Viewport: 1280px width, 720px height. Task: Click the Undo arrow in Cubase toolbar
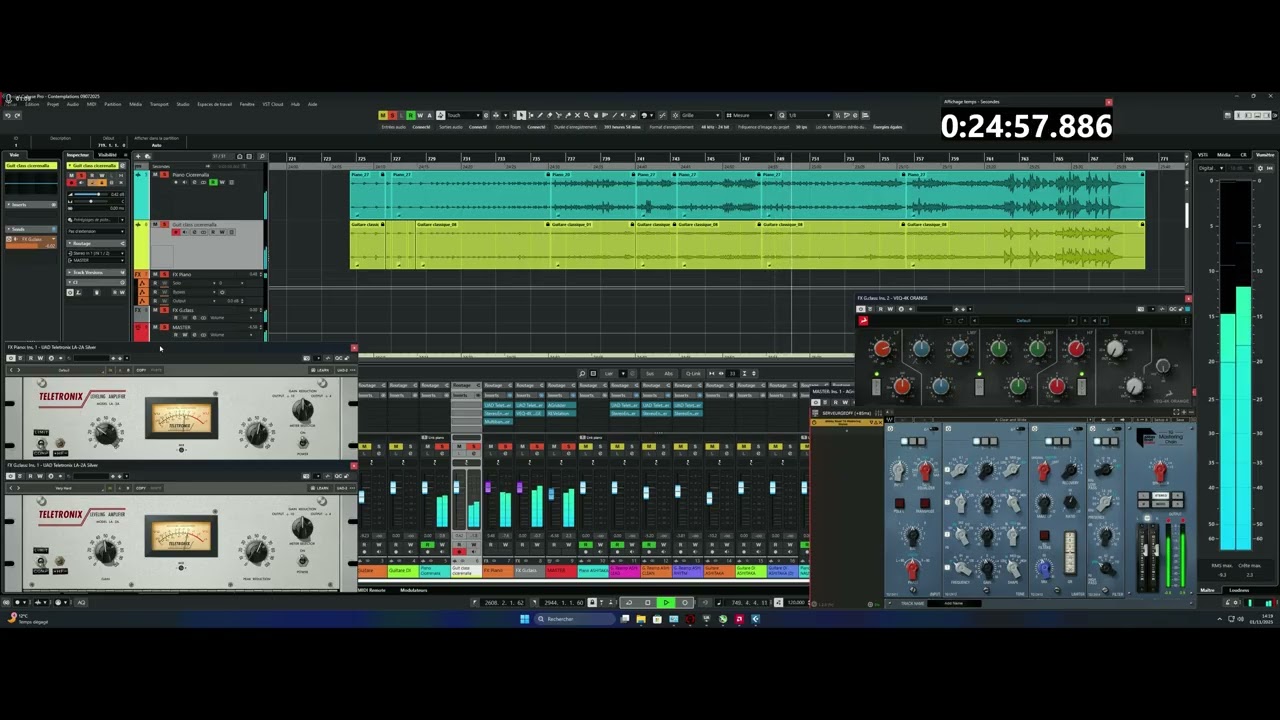pos(8,115)
